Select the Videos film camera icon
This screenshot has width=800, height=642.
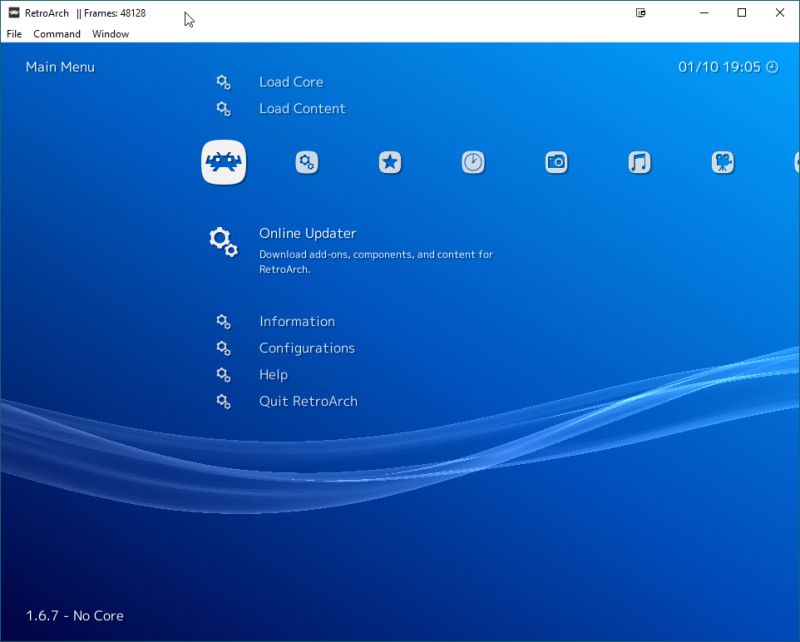pyautogui.click(x=721, y=161)
